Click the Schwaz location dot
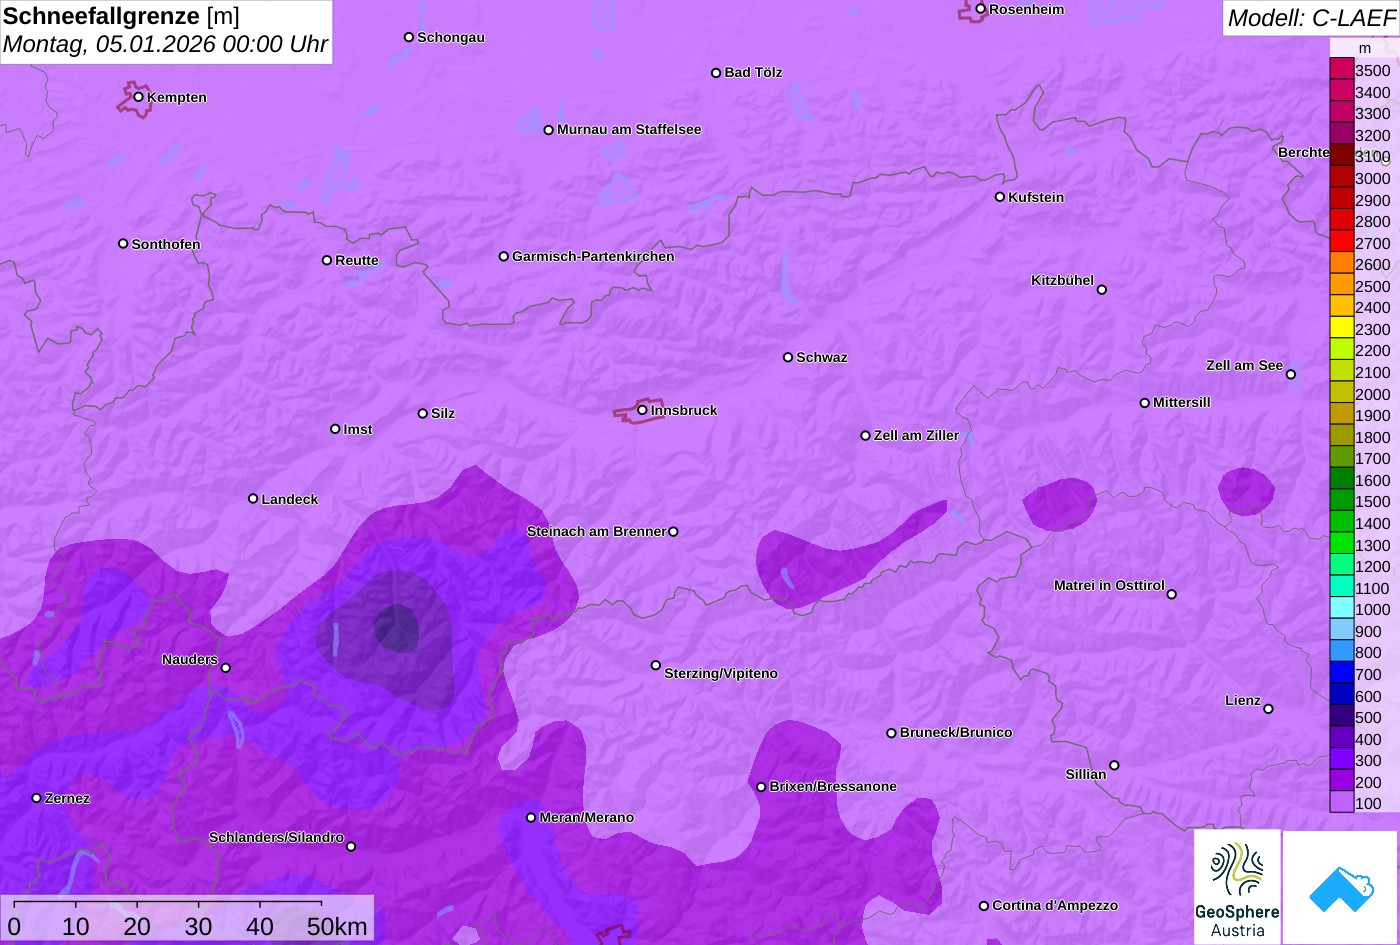The image size is (1400, 945). tap(788, 357)
